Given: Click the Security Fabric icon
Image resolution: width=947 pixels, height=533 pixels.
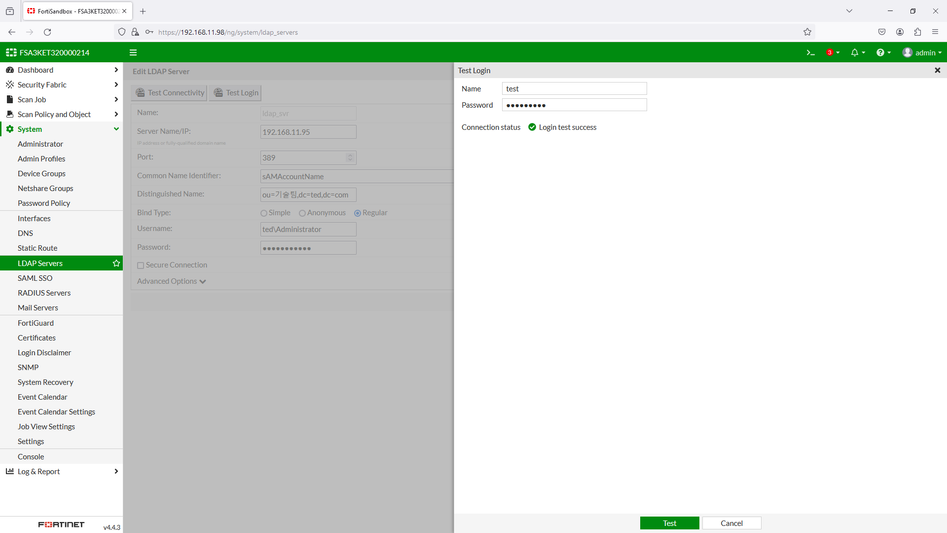Looking at the screenshot, I should [x=10, y=85].
